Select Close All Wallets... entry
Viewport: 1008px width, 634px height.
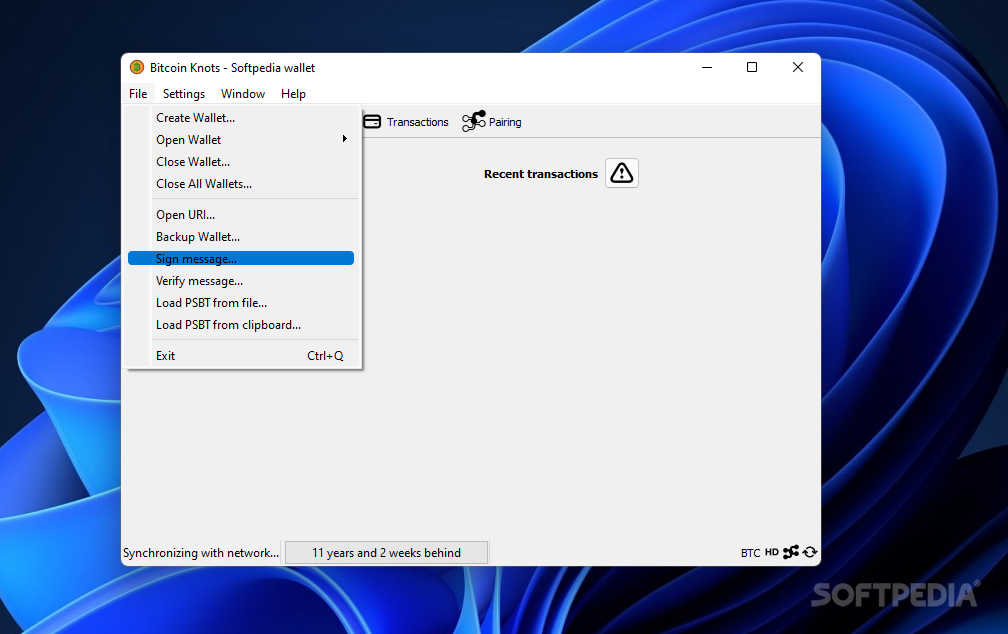click(241, 184)
